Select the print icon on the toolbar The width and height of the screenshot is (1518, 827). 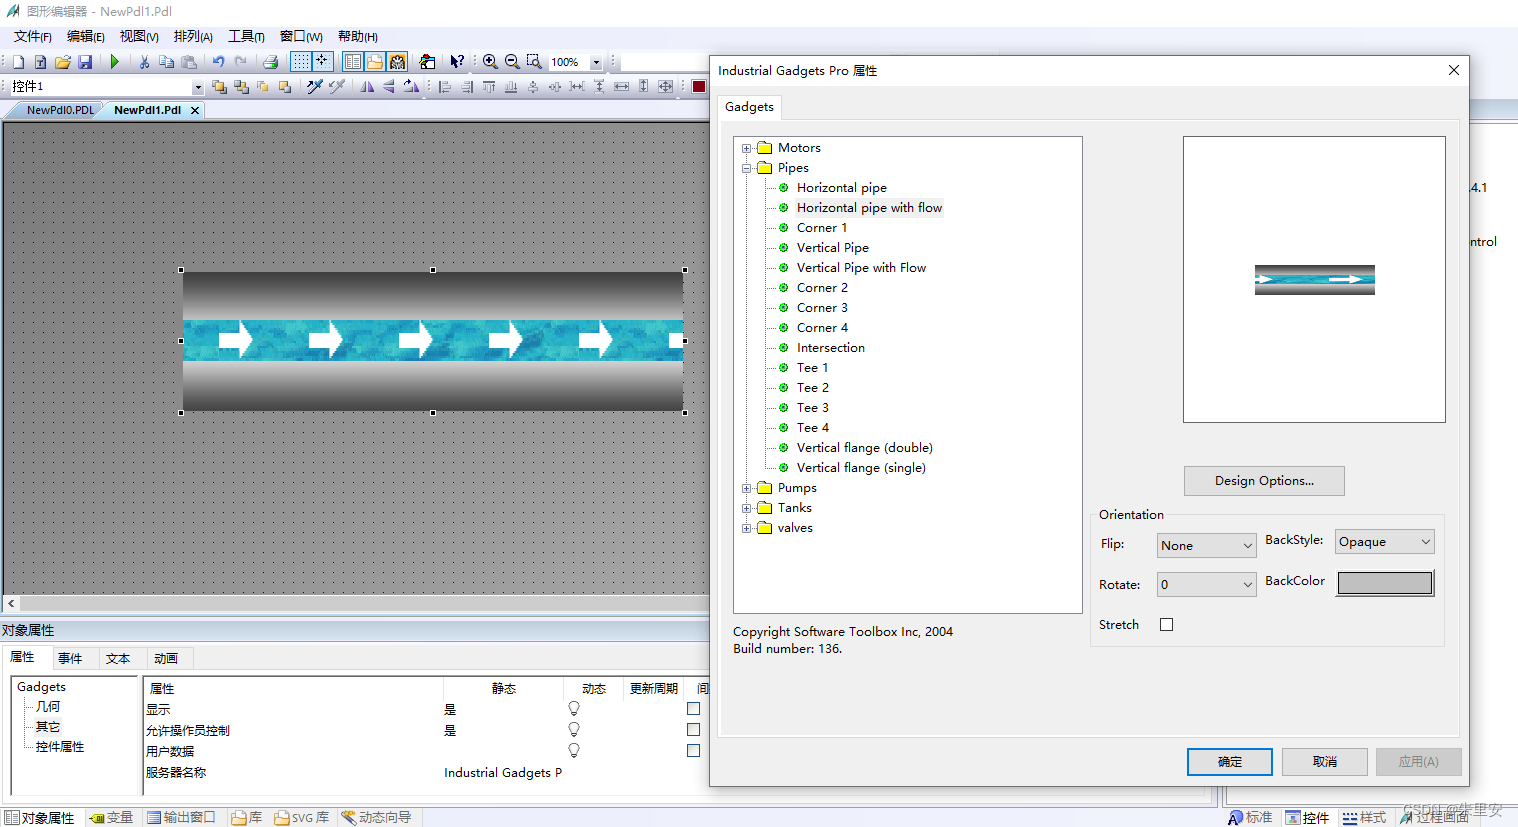click(271, 61)
